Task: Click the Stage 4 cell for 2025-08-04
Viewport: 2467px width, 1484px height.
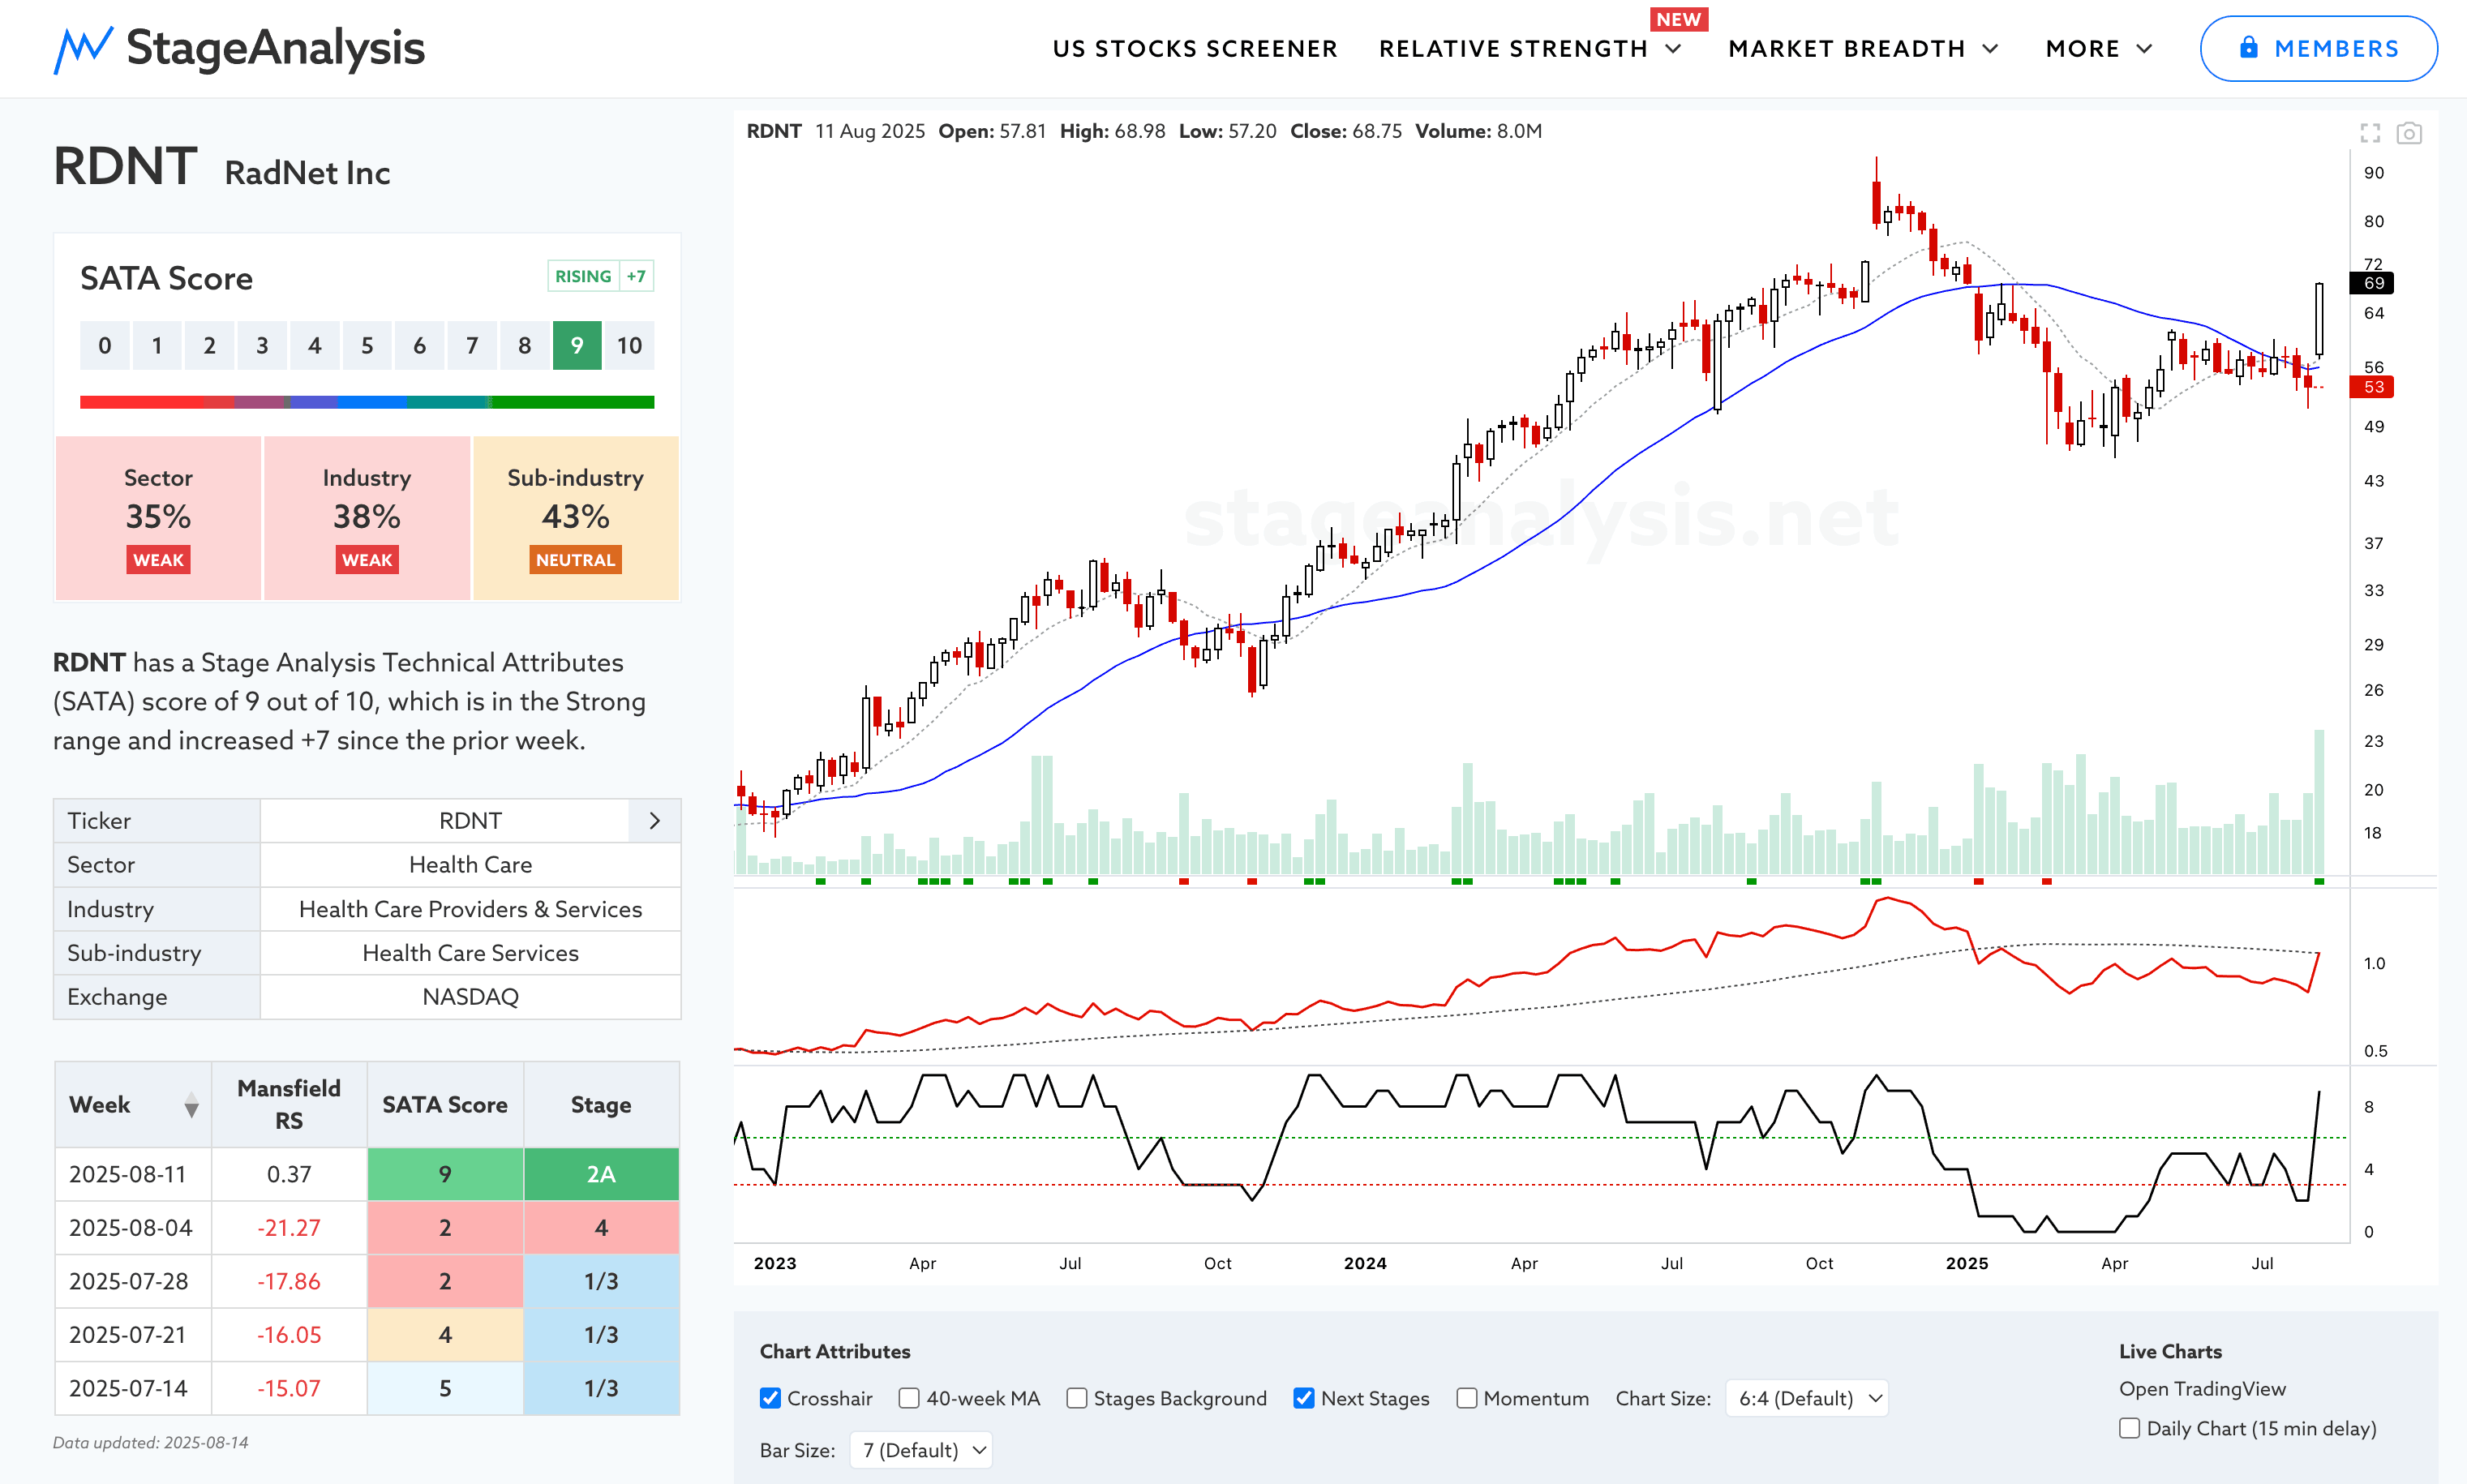Action: point(601,1228)
